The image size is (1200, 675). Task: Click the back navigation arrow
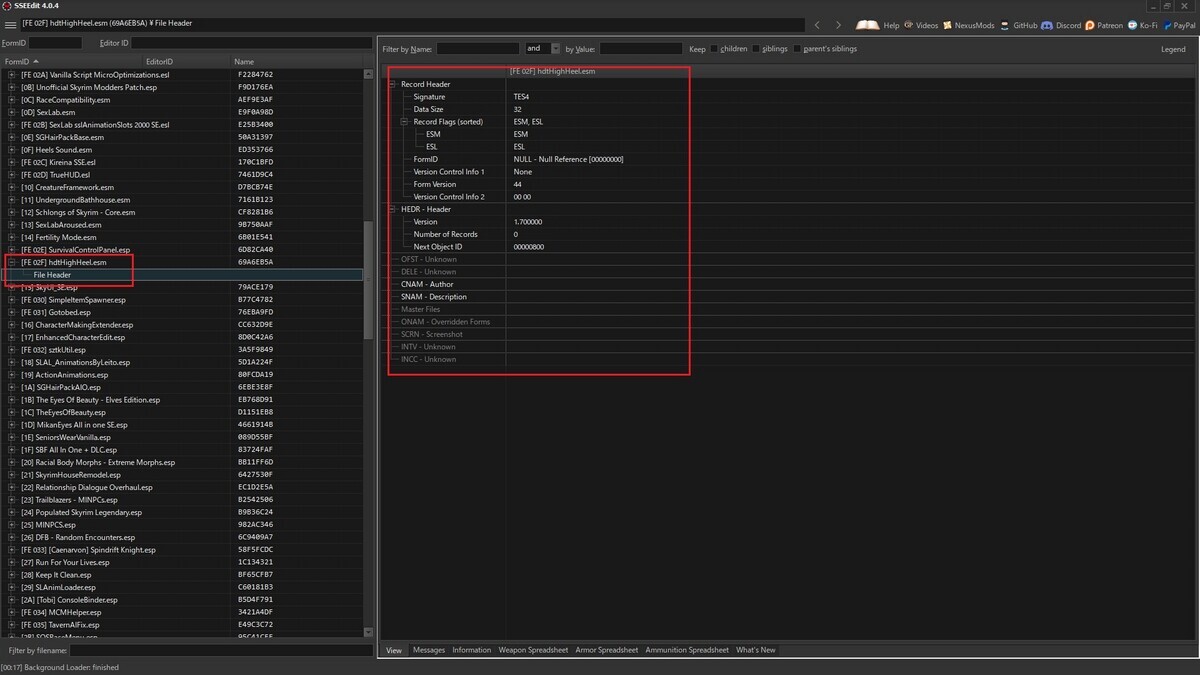817,25
